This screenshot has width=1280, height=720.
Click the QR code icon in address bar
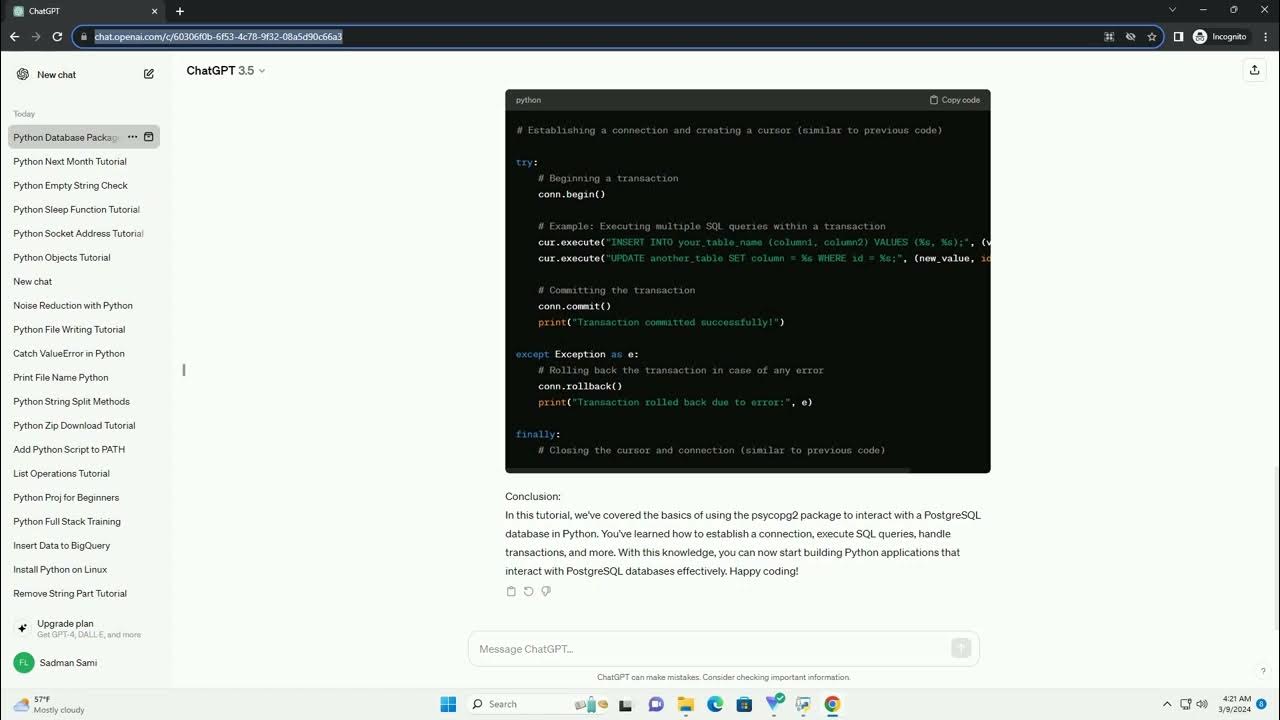[1109, 36]
